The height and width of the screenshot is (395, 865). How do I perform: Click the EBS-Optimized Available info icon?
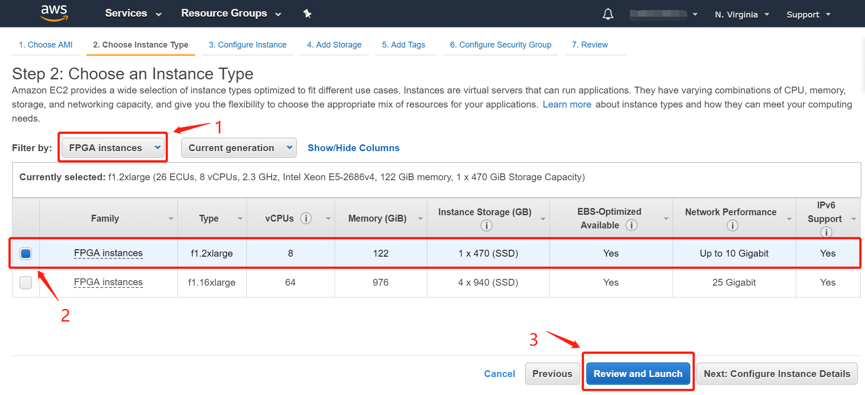coord(632,225)
